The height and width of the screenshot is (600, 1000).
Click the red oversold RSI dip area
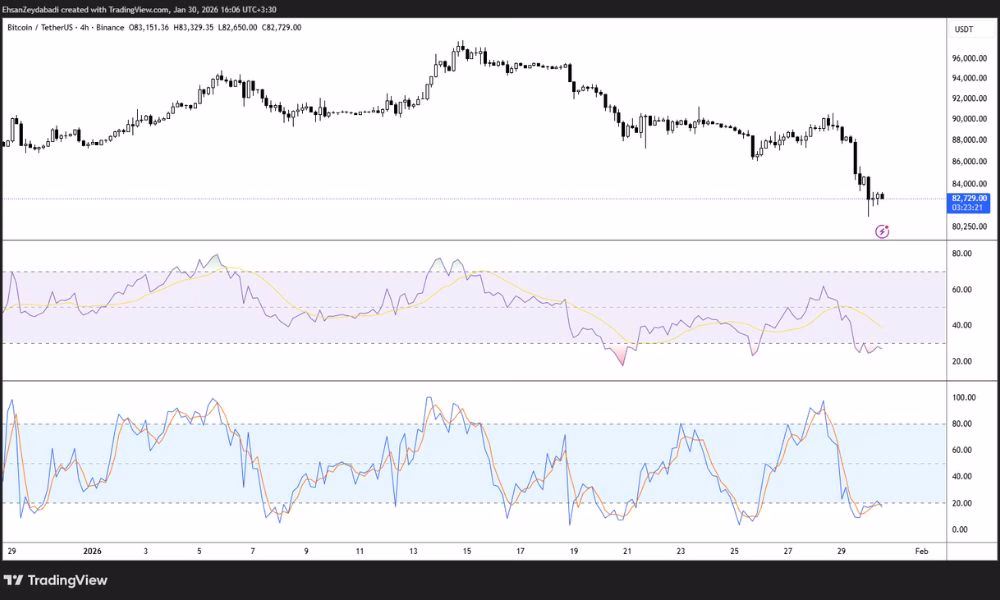pyautogui.click(x=623, y=356)
